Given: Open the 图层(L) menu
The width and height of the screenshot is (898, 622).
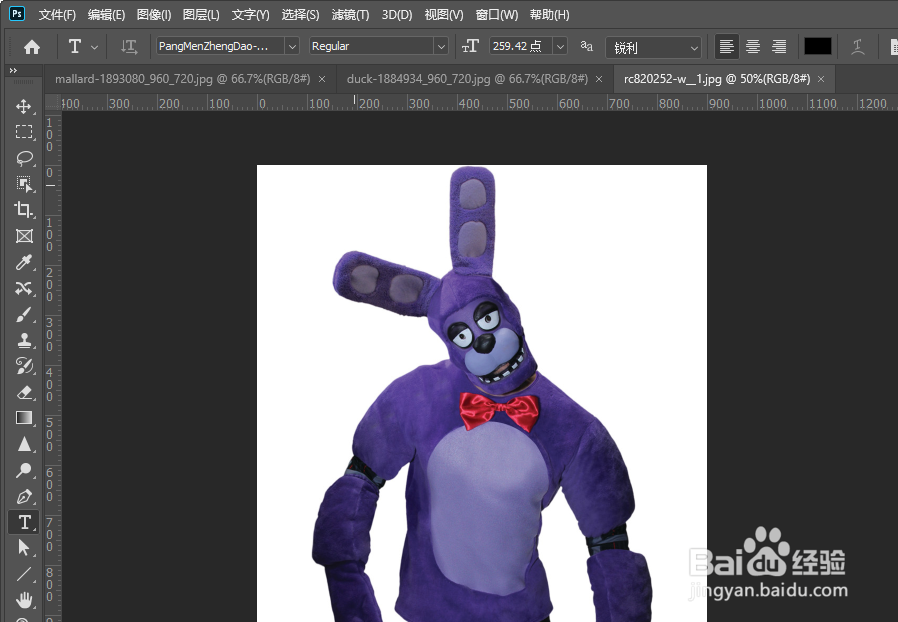Looking at the screenshot, I should pyautogui.click(x=201, y=15).
